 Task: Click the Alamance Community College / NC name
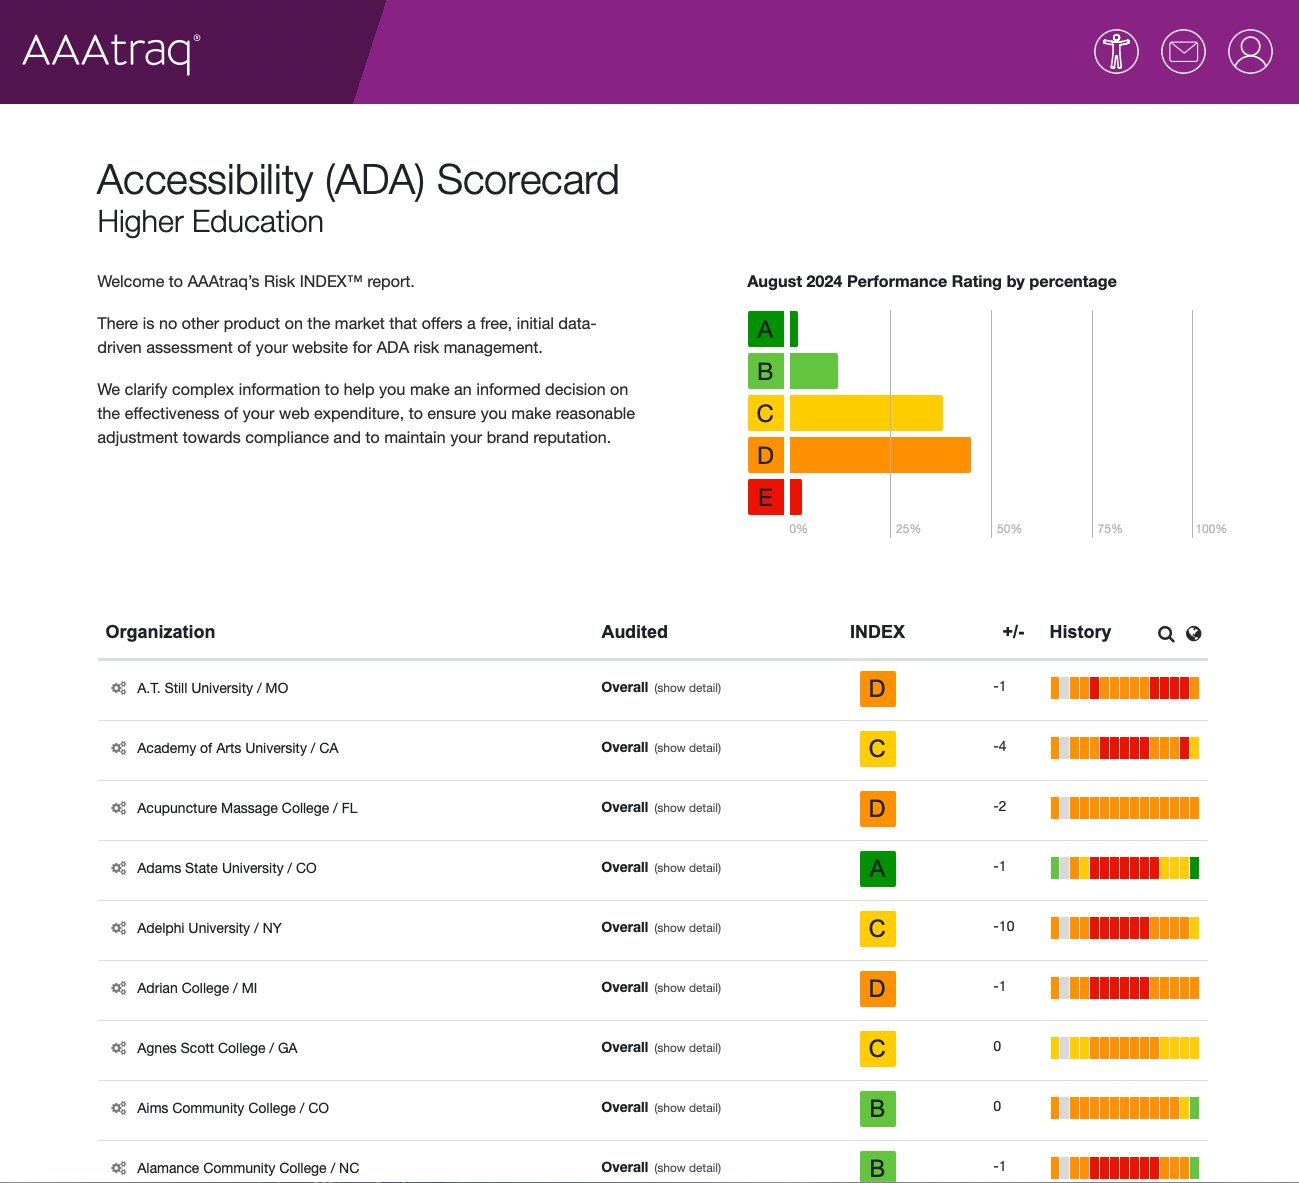point(248,1168)
